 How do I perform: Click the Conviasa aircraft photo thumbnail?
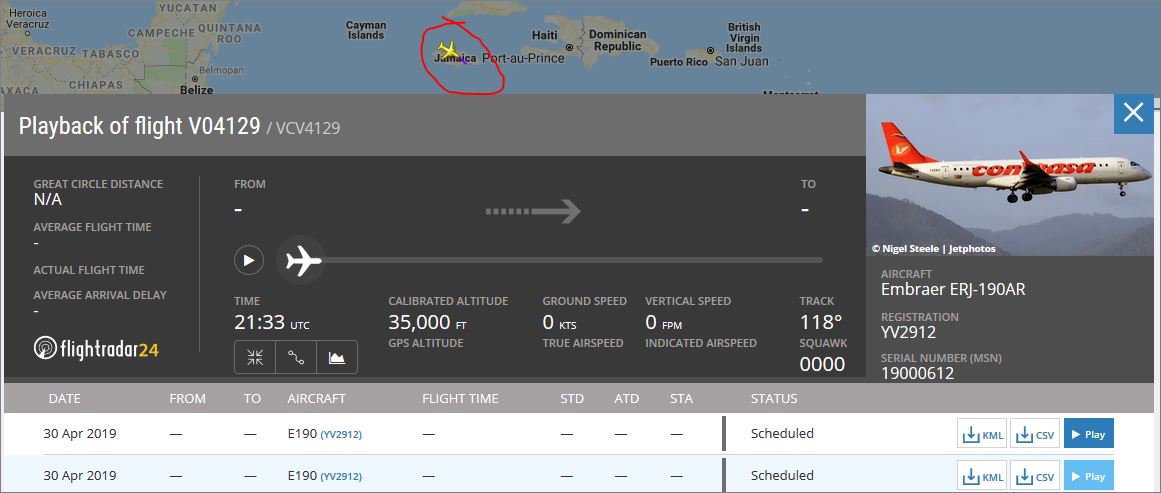click(x=1009, y=175)
